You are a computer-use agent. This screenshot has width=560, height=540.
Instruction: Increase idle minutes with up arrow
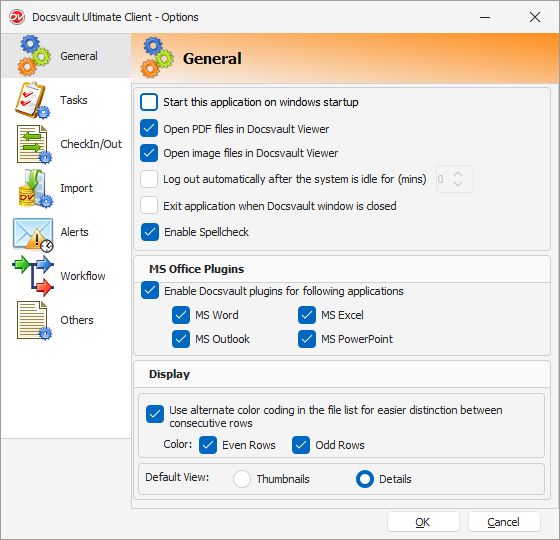[x=458, y=174]
